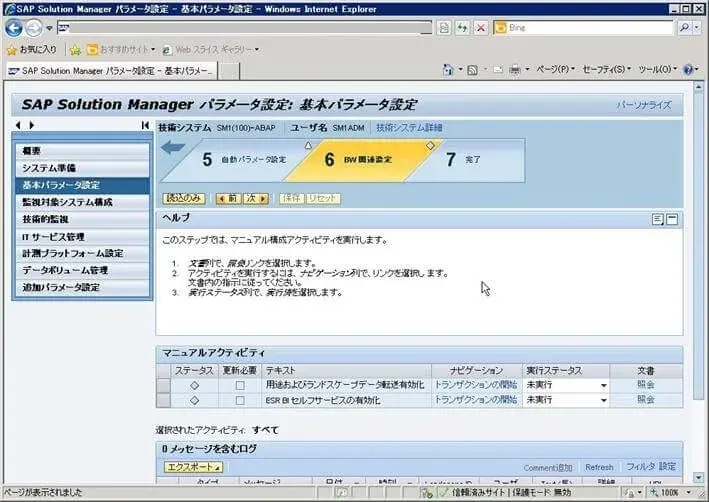This screenshot has width=709, height=502.
Task: Click the 読込のみ button
Action: click(184, 199)
